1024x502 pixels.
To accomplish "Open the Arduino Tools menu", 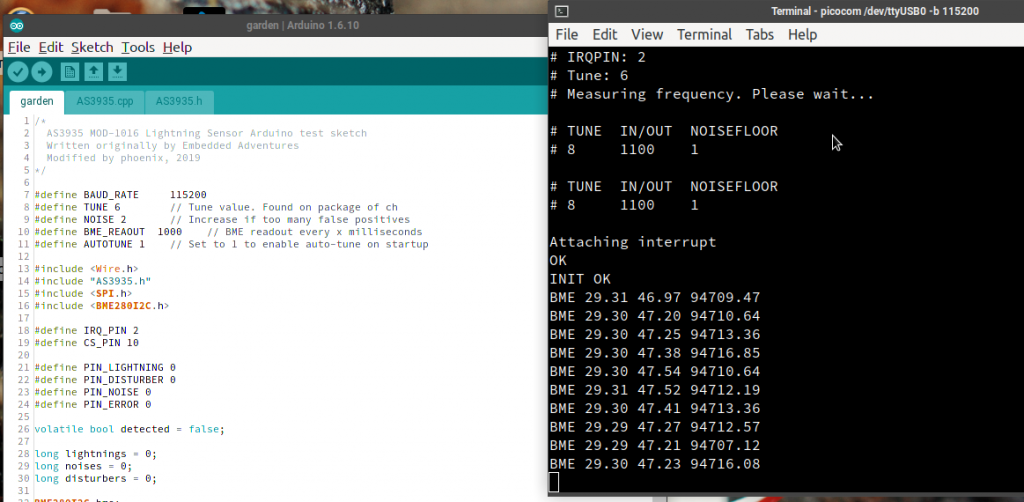I will pos(138,47).
